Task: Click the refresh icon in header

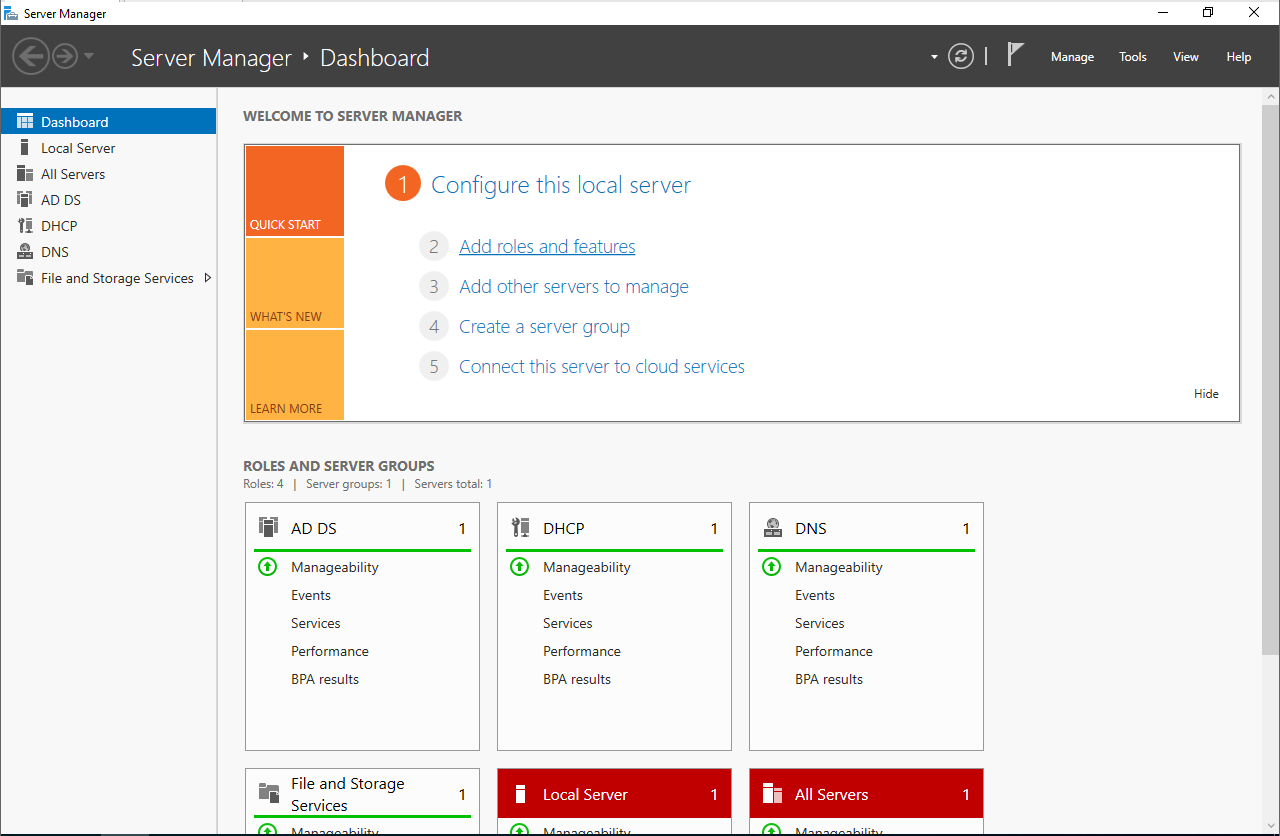Action: (961, 56)
